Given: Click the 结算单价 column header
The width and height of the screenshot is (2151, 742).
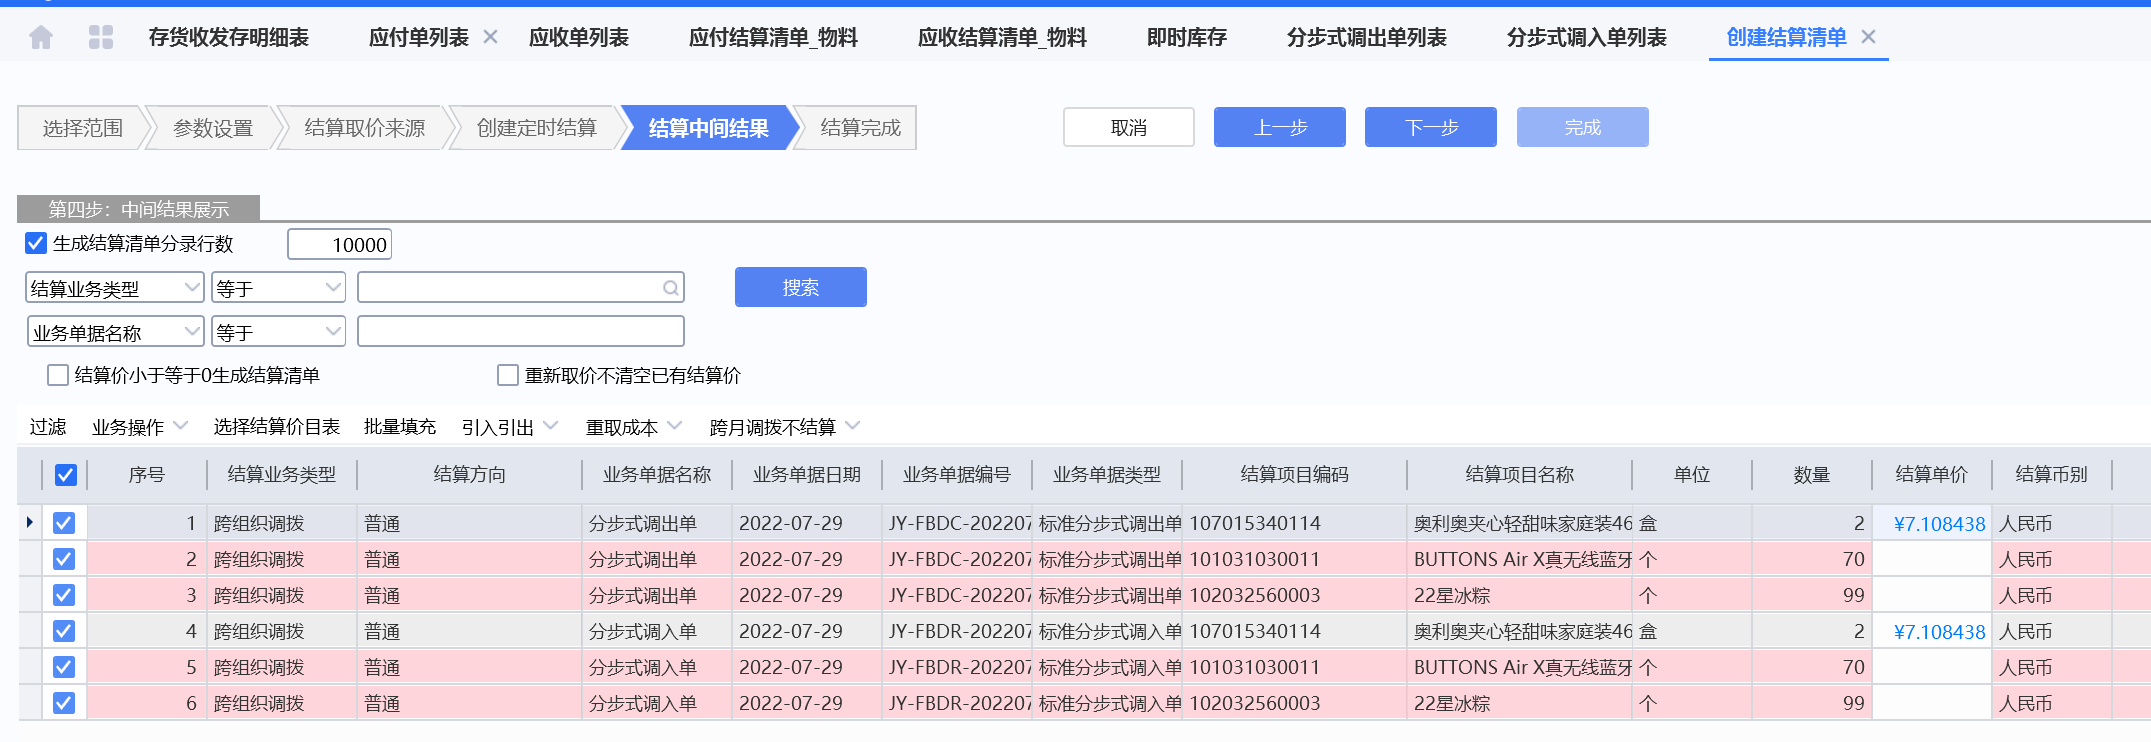Looking at the screenshot, I should [x=1931, y=475].
